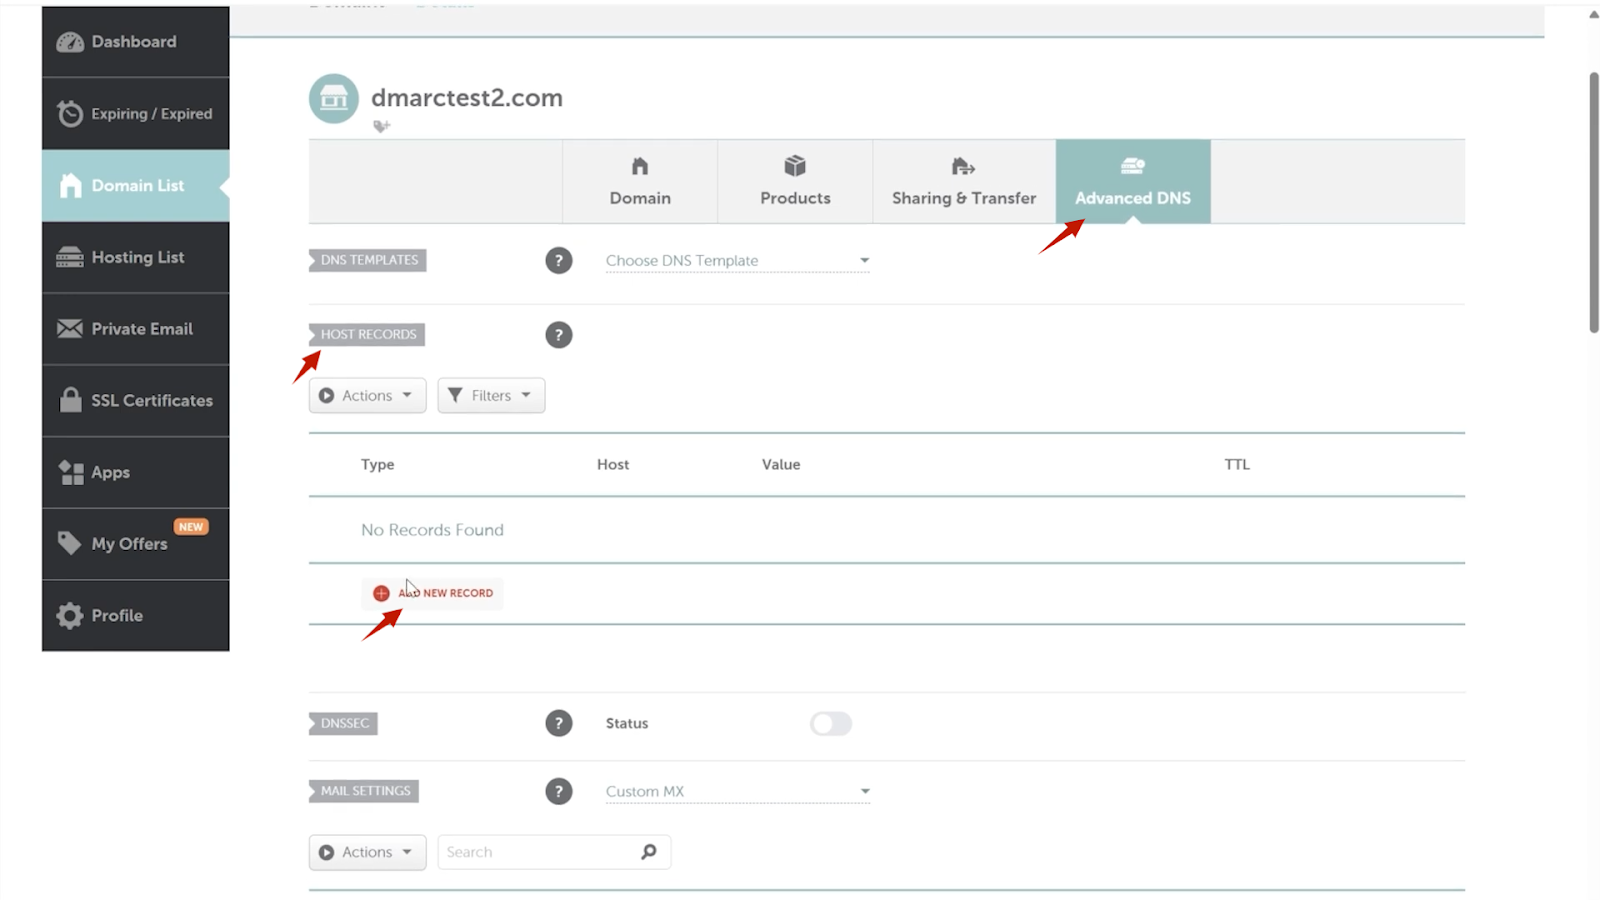1600x900 pixels.
Task: Open Host Records Actions dropdown
Action: point(367,396)
